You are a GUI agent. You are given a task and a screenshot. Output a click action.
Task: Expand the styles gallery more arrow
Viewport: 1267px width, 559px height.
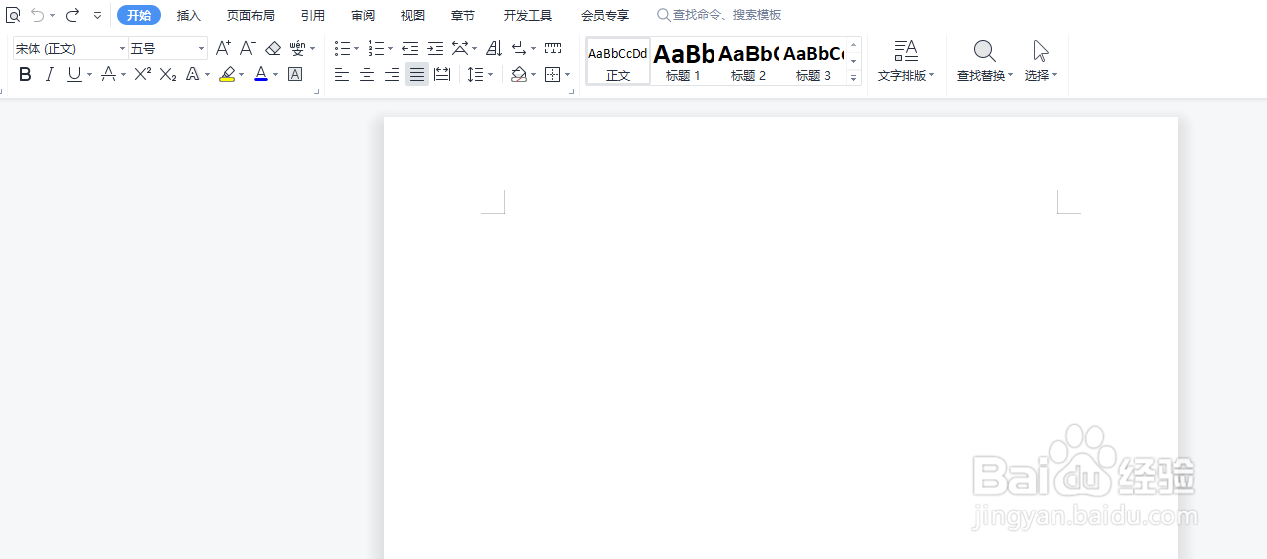point(854,77)
